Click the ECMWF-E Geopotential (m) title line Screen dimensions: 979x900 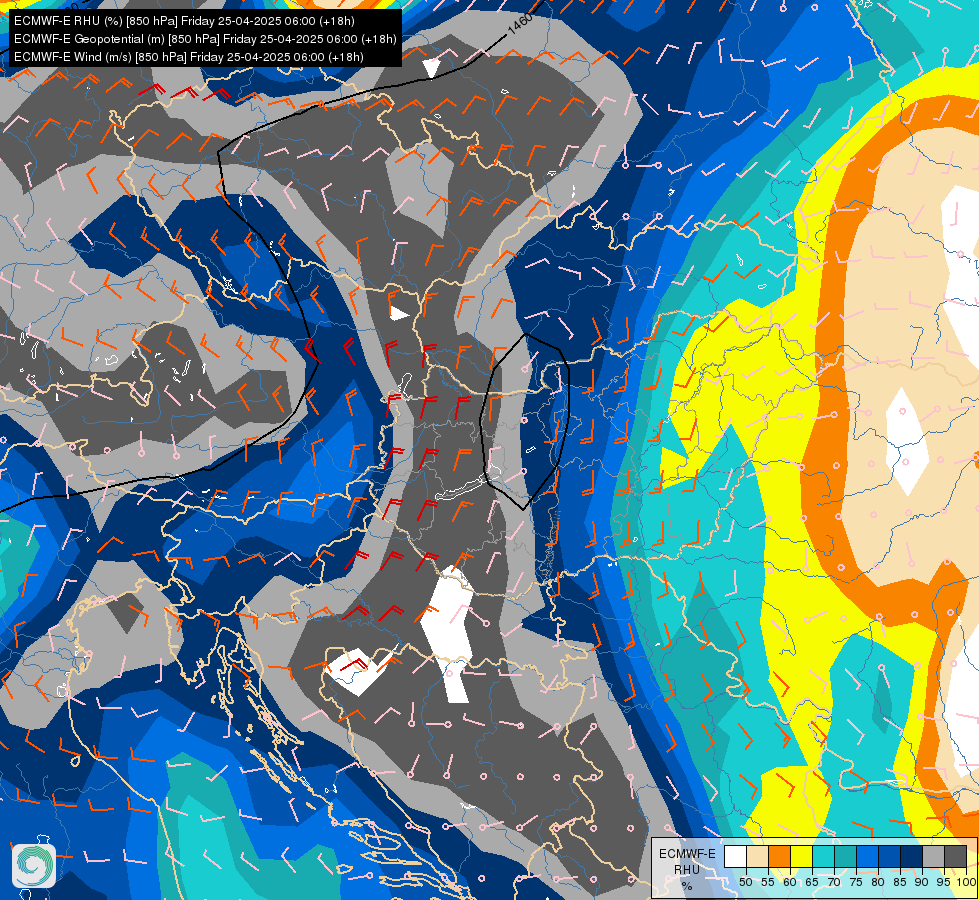(x=205, y=39)
